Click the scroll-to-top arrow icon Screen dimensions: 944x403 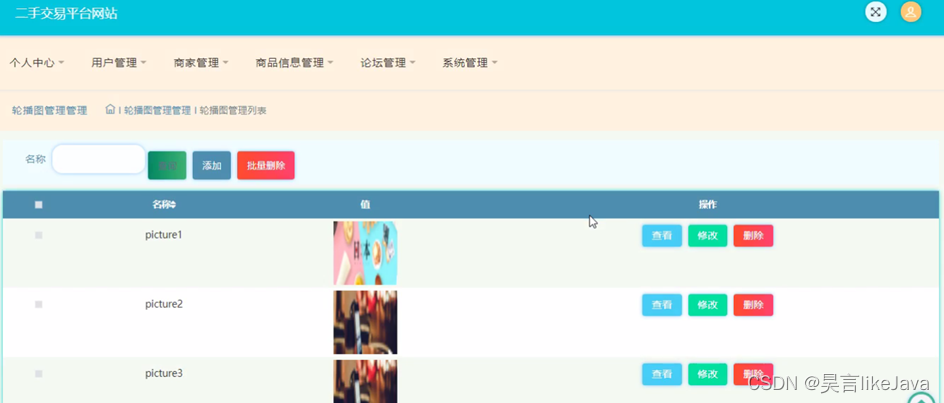921,398
